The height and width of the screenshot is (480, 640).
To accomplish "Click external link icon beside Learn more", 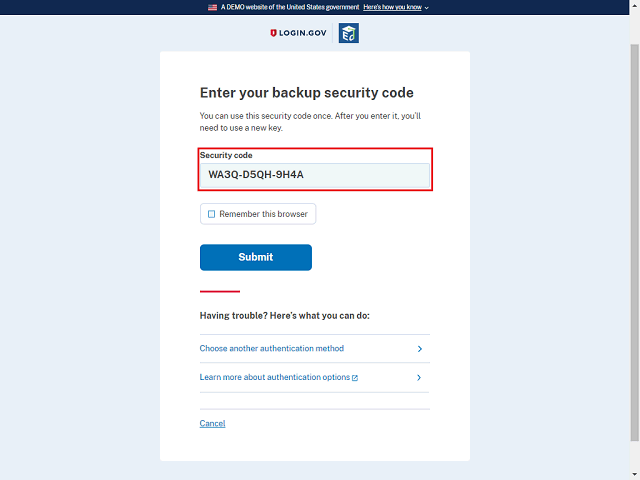I will (355, 378).
